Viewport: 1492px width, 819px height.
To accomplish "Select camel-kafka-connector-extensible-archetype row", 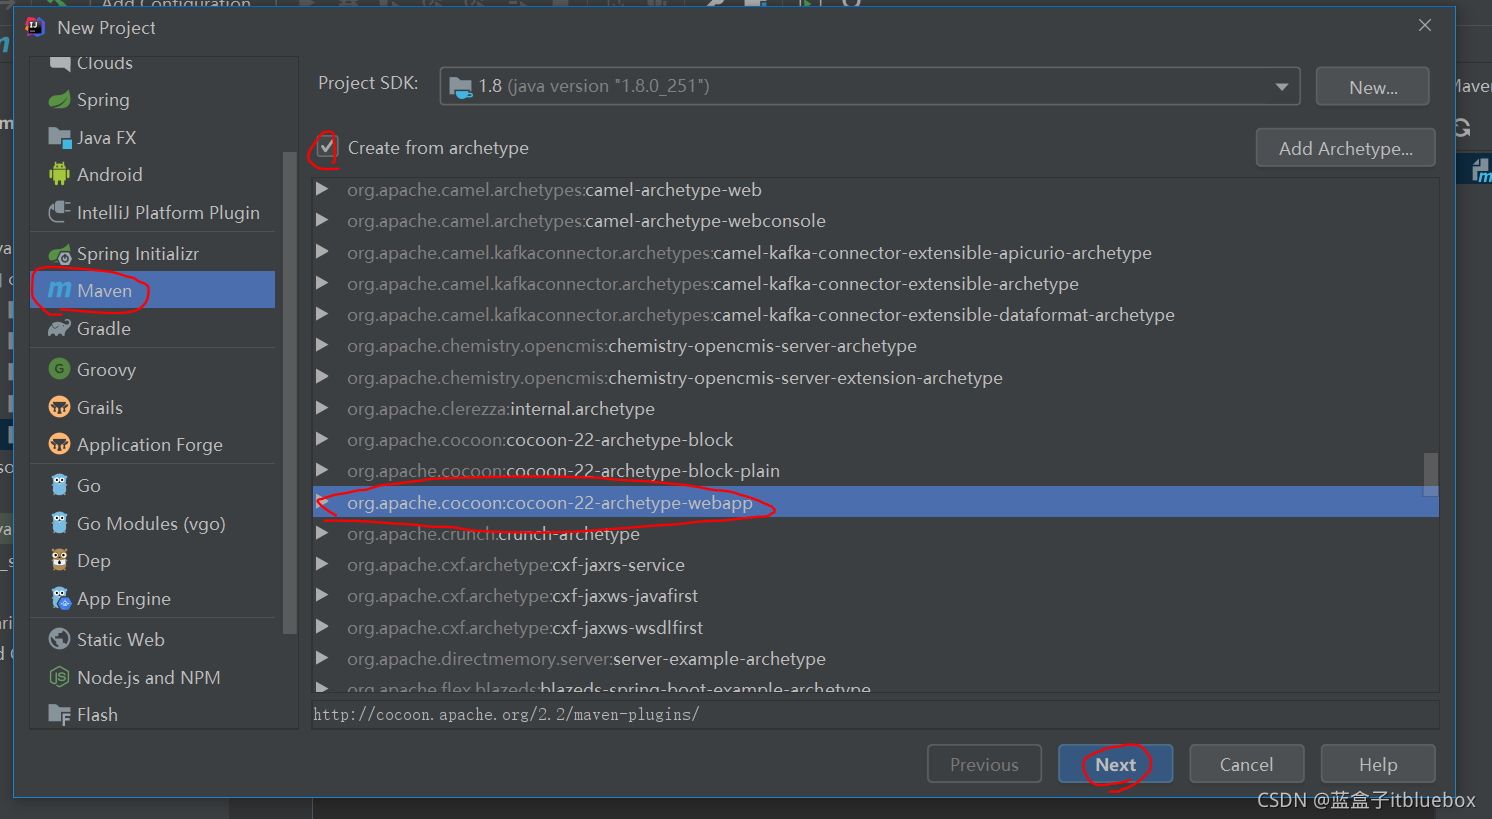I will tap(876, 284).
